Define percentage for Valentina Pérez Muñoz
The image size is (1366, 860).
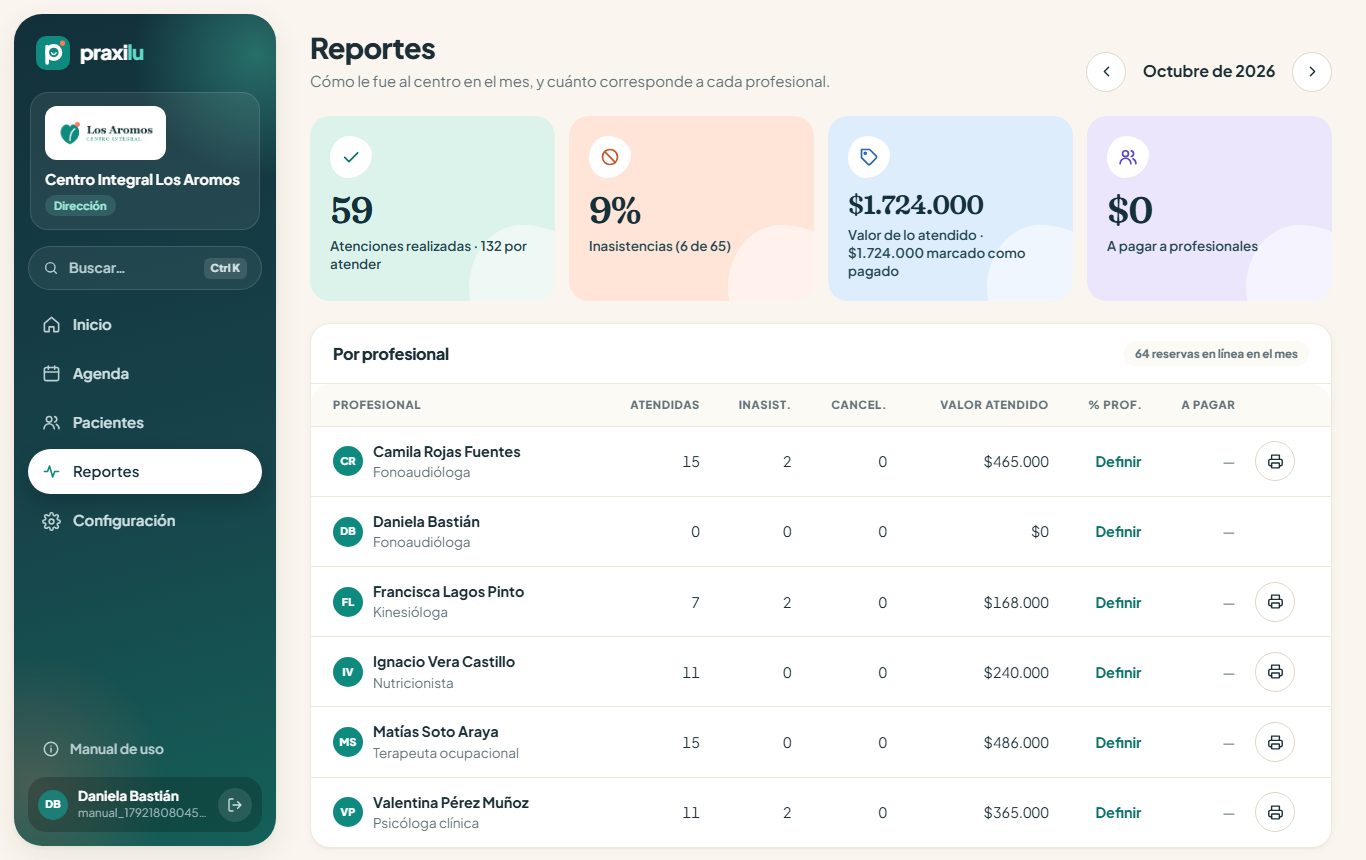tap(1118, 813)
